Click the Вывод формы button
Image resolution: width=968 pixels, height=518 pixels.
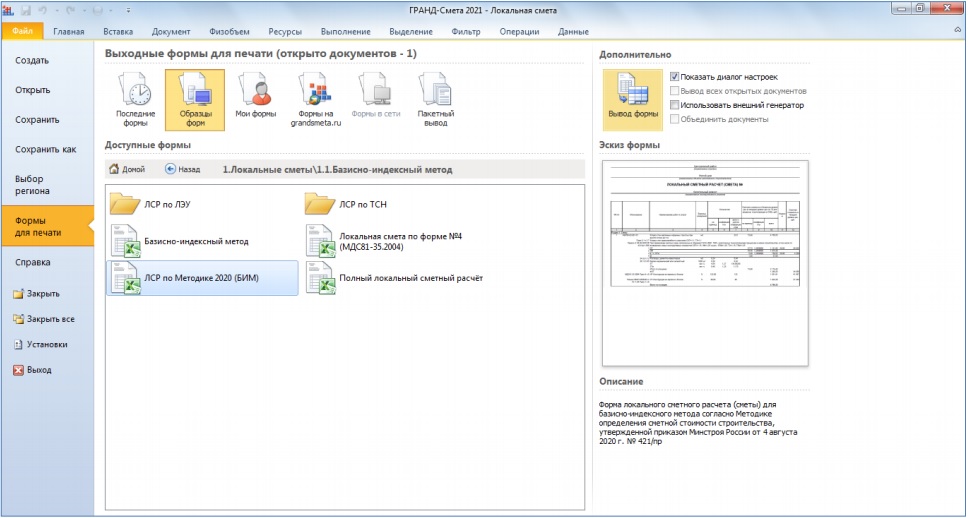[633, 100]
